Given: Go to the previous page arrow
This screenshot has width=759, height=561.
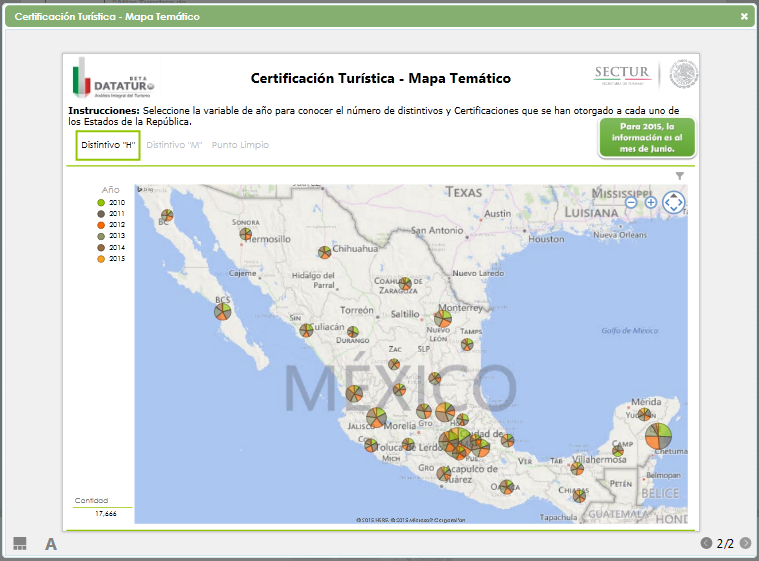Looking at the screenshot, I should coord(707,543).
